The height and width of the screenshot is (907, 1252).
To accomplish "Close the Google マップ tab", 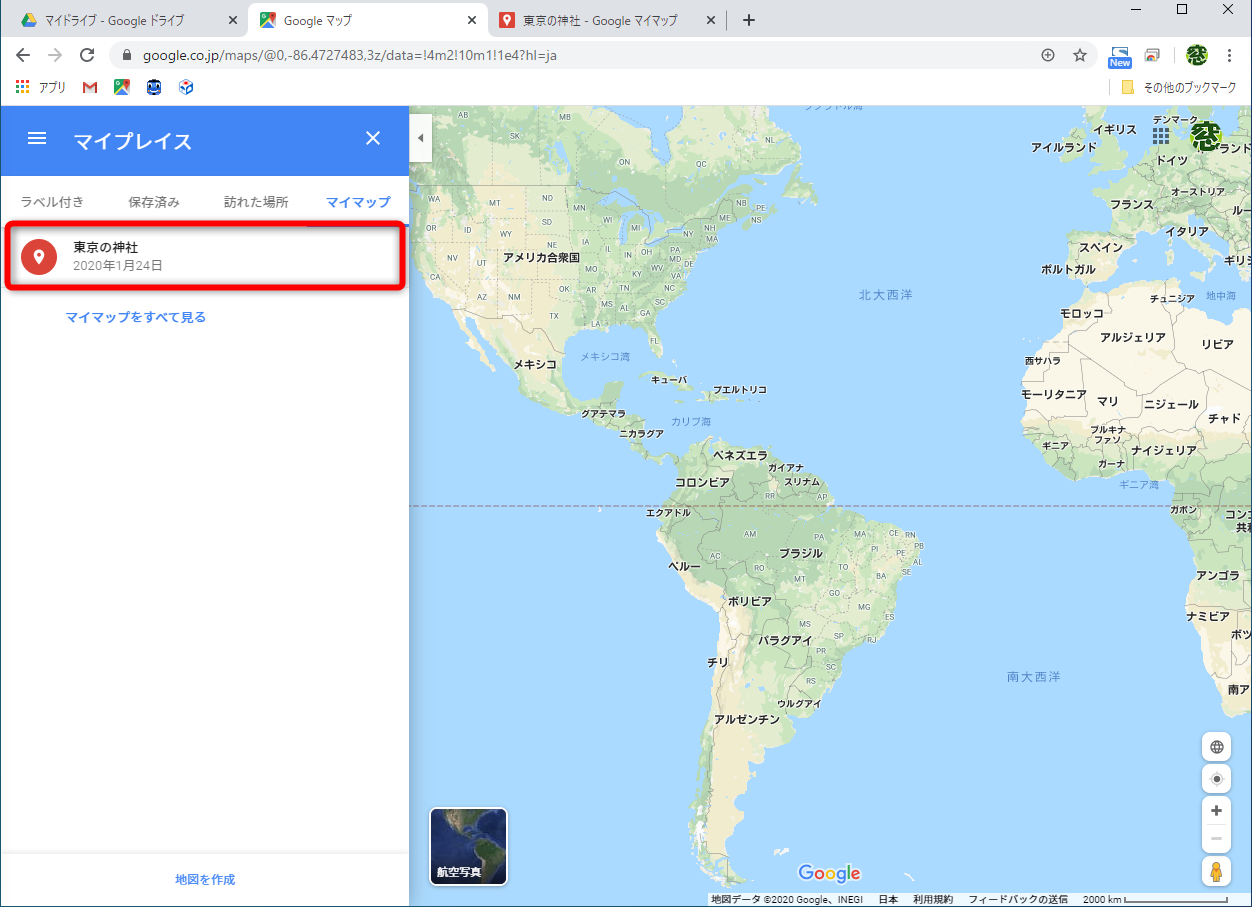I will pos(472,20).
